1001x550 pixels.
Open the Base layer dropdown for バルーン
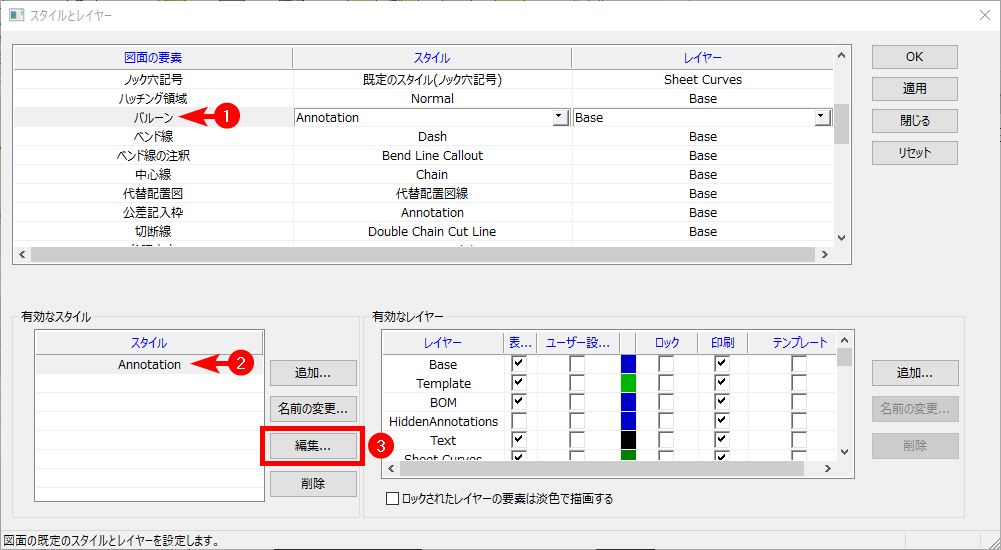click(822, 118)
